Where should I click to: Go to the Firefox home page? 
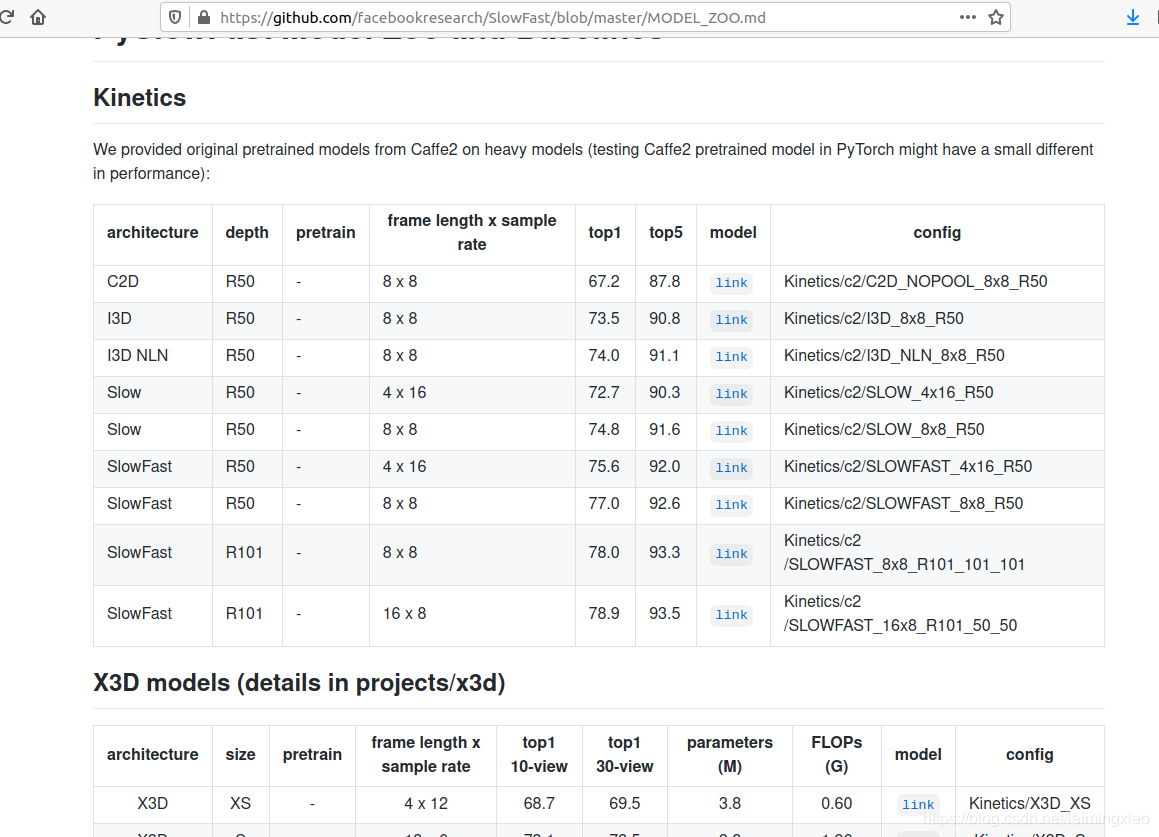point(38,17)
